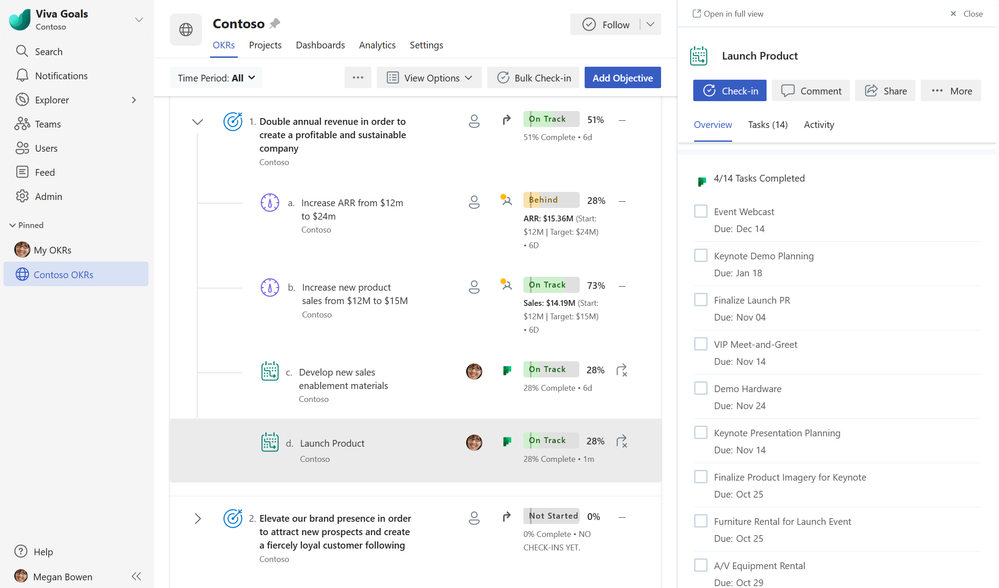Screen dimensions: 999x588
Task: Open the Settings tab
Action: 426,45
